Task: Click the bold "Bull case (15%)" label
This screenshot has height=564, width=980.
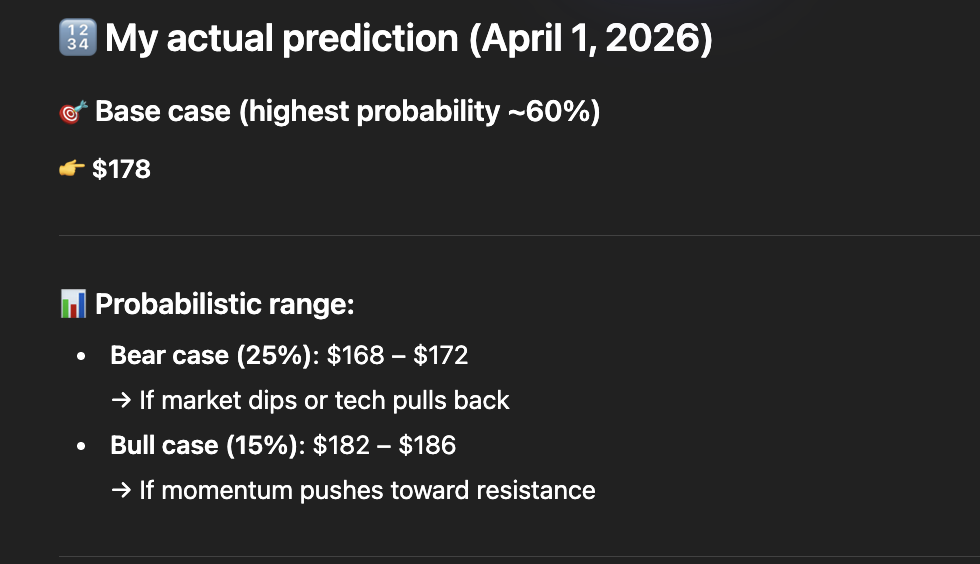Action: [x=204, y=445]
